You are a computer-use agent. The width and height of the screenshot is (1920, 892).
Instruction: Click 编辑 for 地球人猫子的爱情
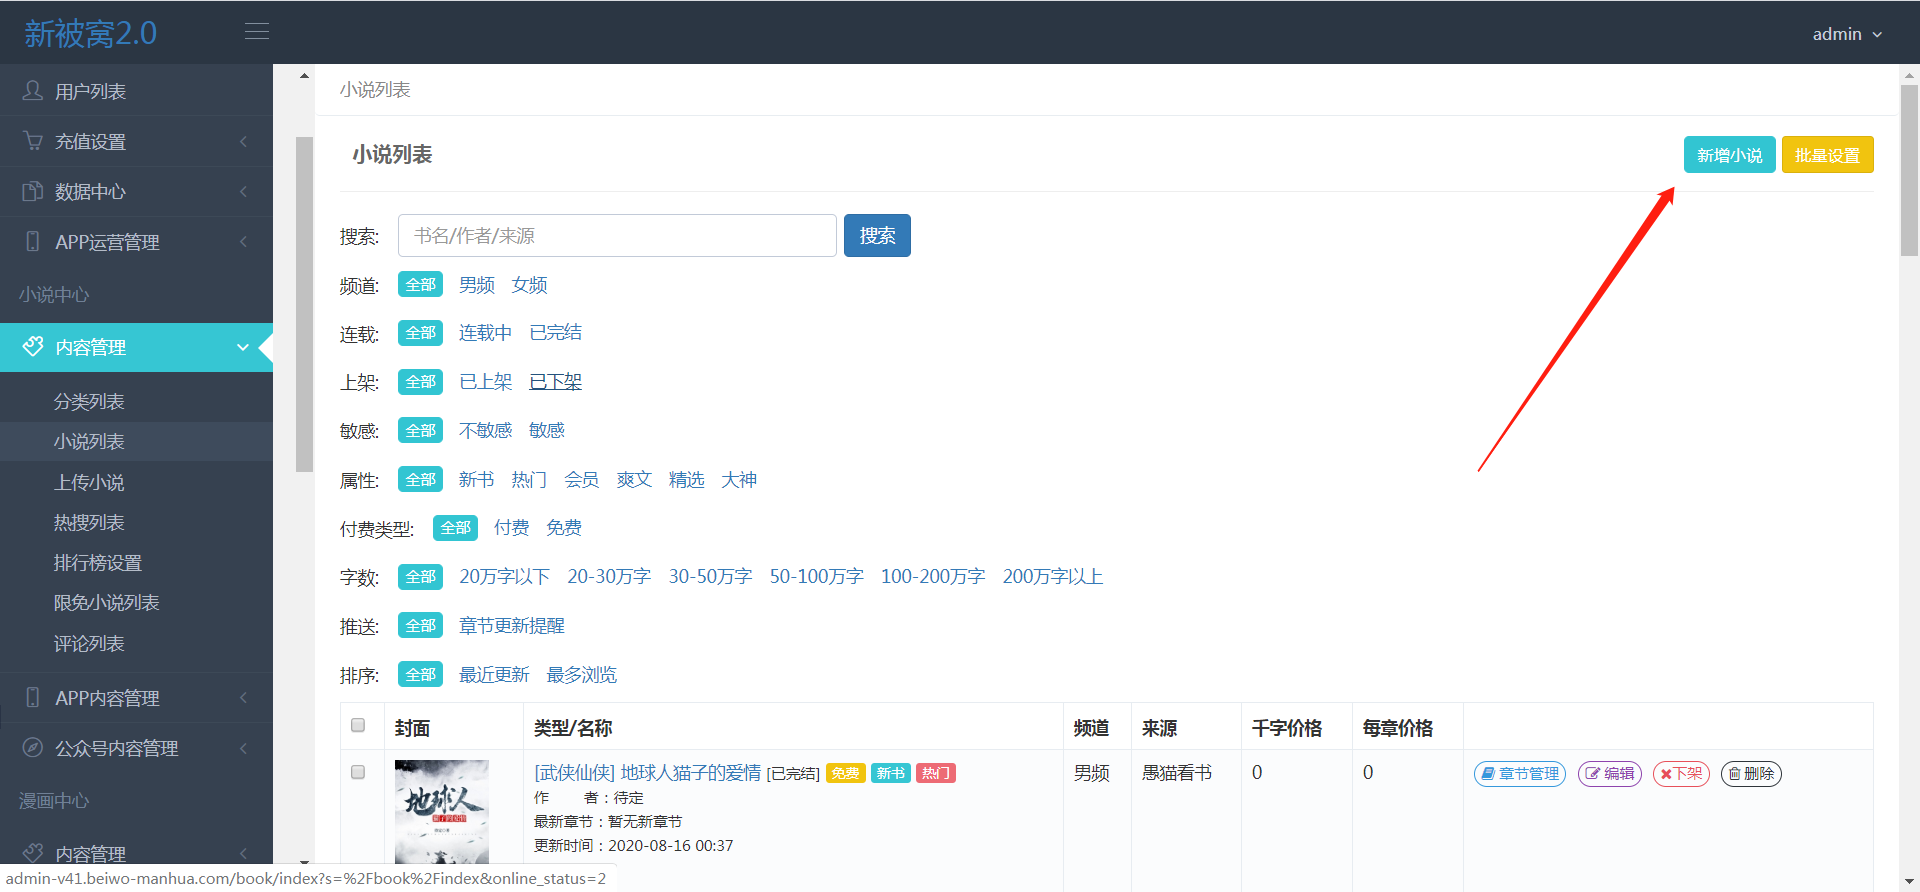point(1610,774)
